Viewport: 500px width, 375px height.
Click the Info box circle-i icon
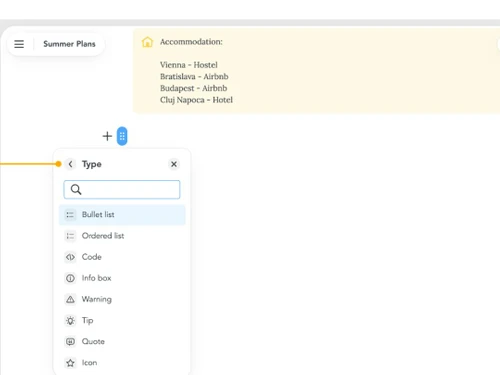70,278
